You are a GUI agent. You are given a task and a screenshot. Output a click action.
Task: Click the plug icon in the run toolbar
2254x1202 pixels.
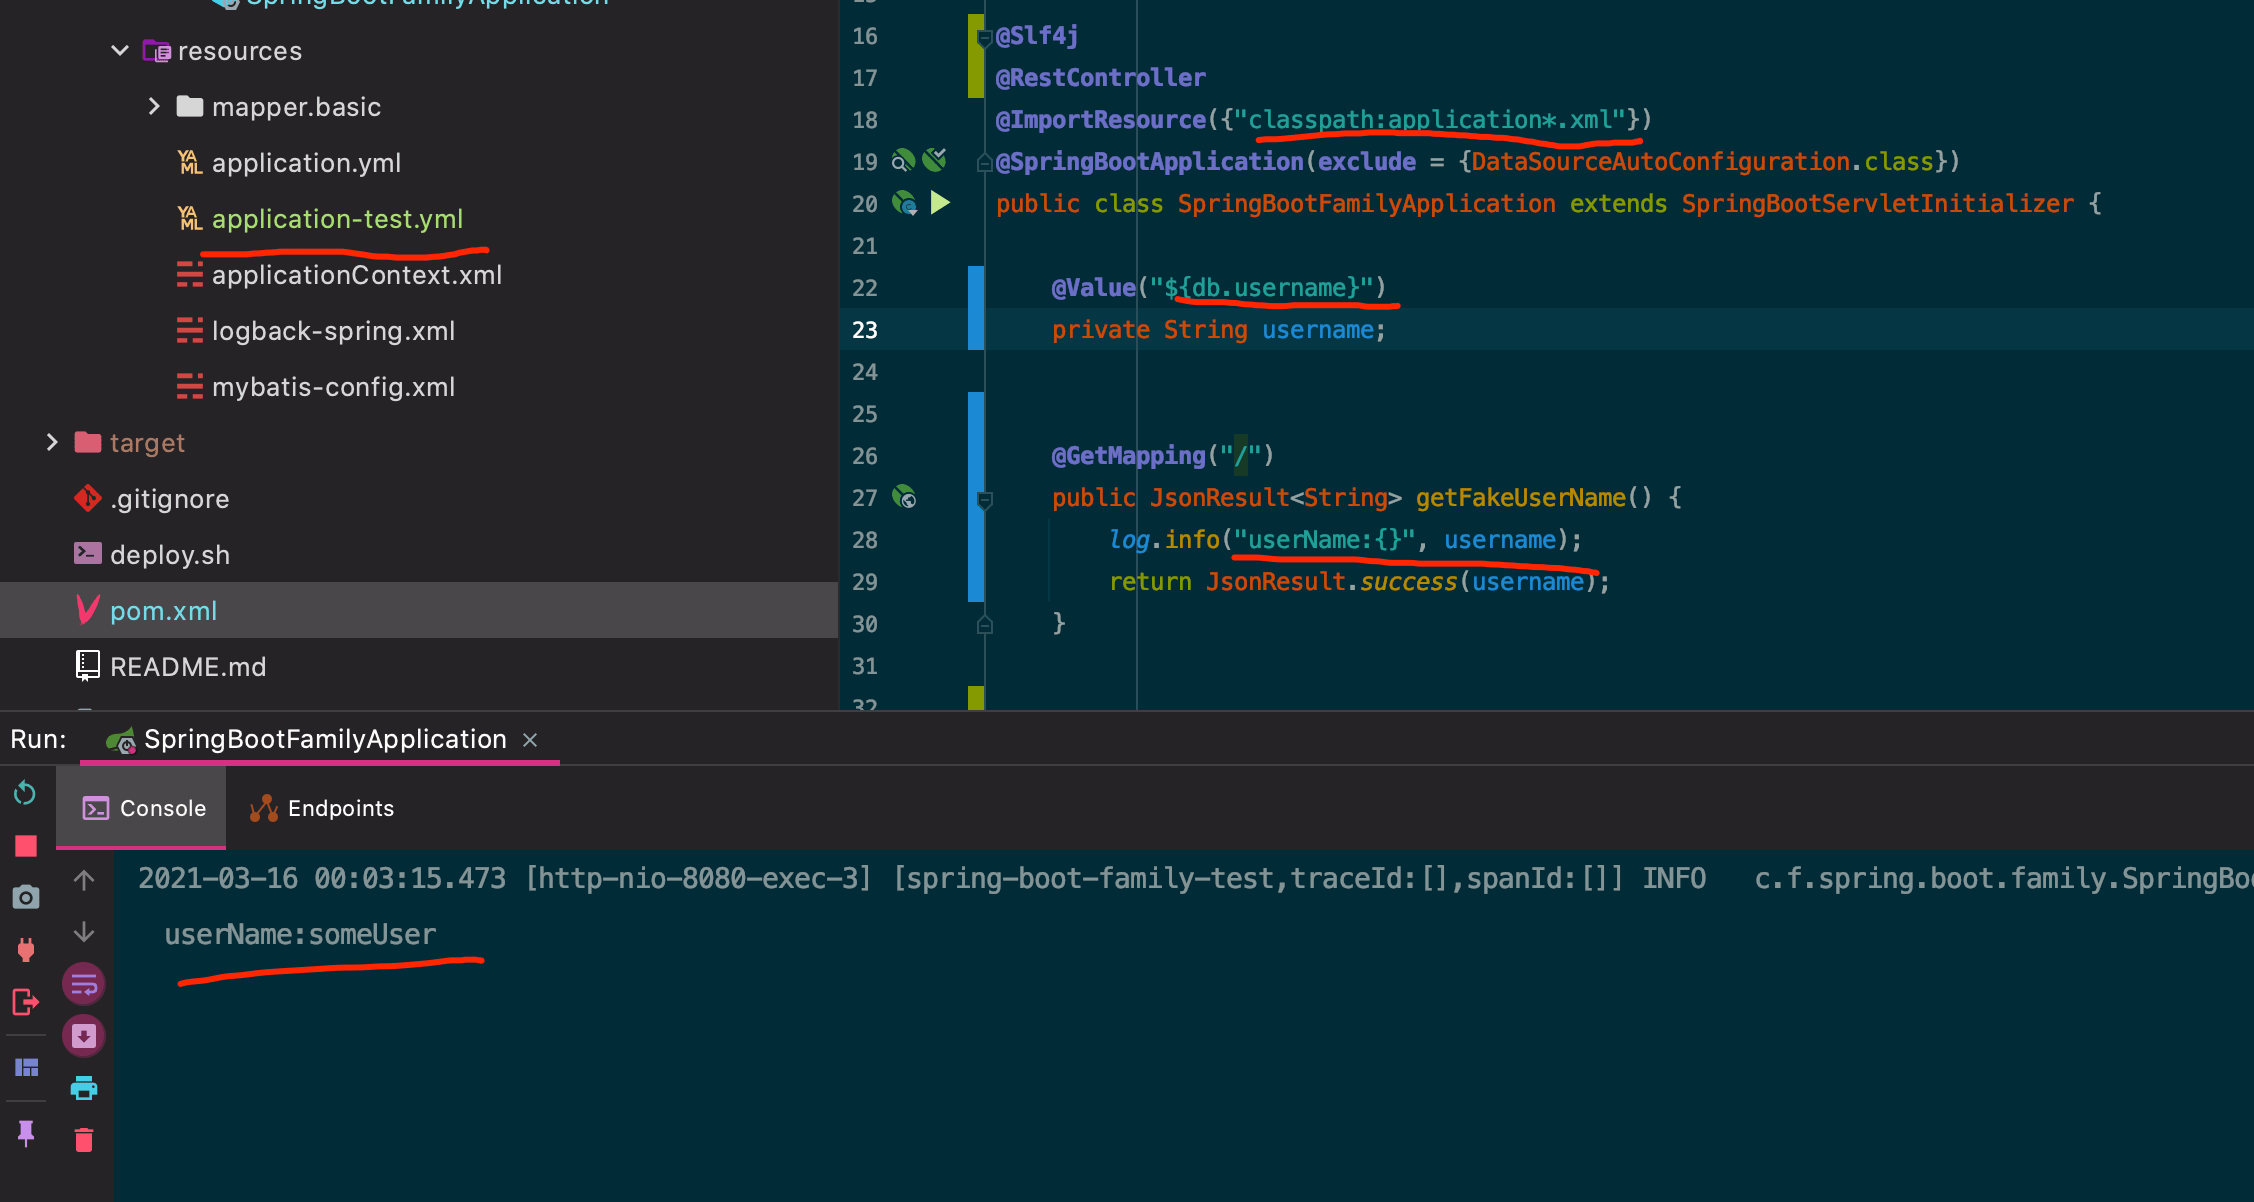[x=24, y=949]
